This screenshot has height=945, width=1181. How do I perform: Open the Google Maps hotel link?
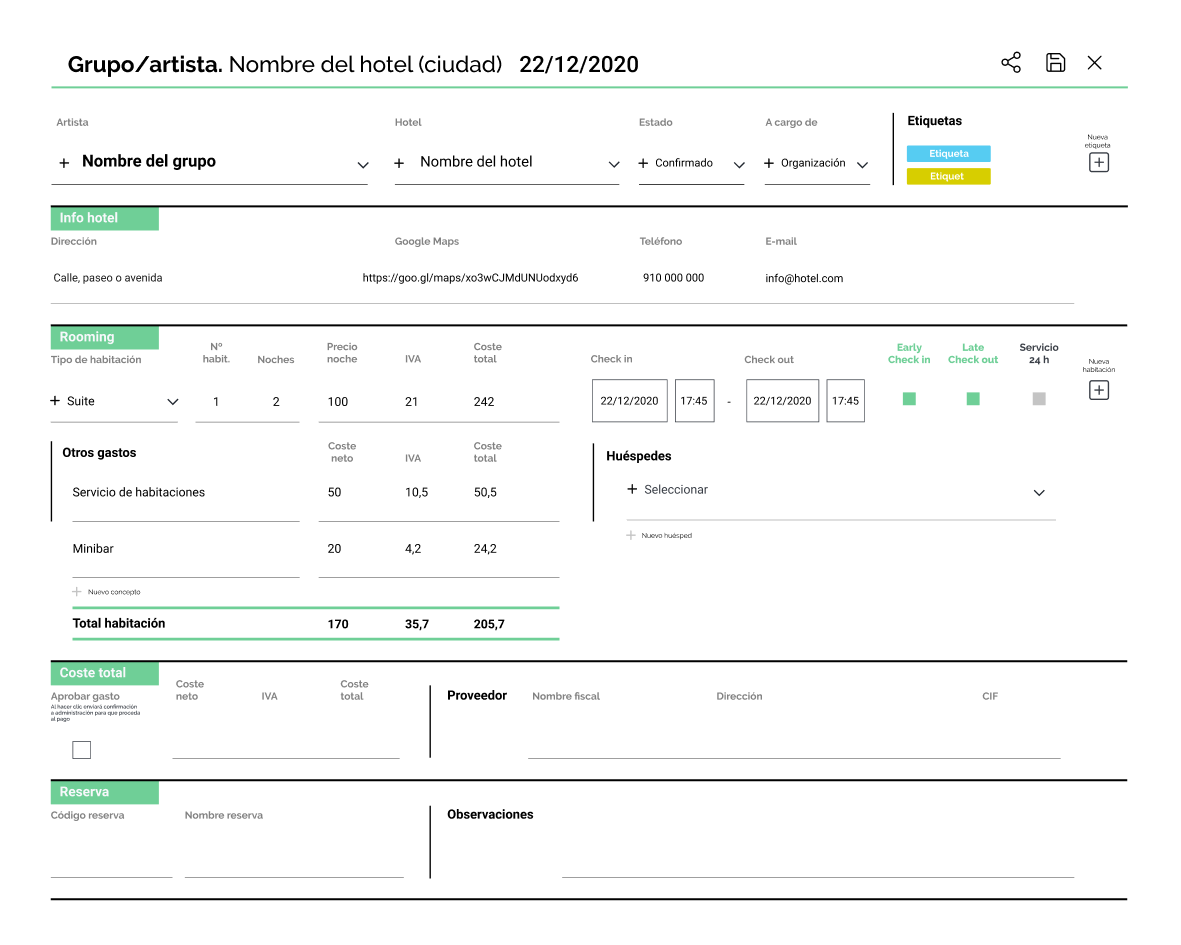click(470, 278)
